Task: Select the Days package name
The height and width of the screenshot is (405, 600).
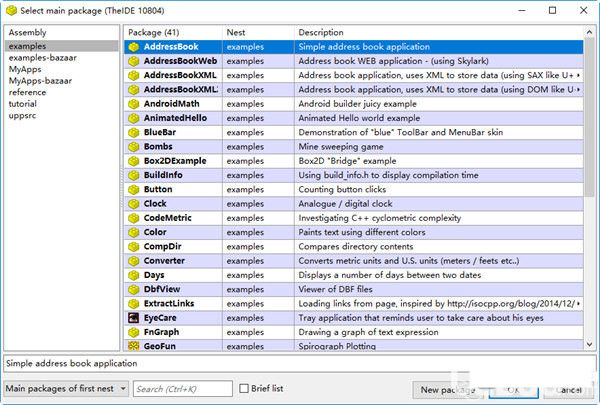Action: click(154, 275)
